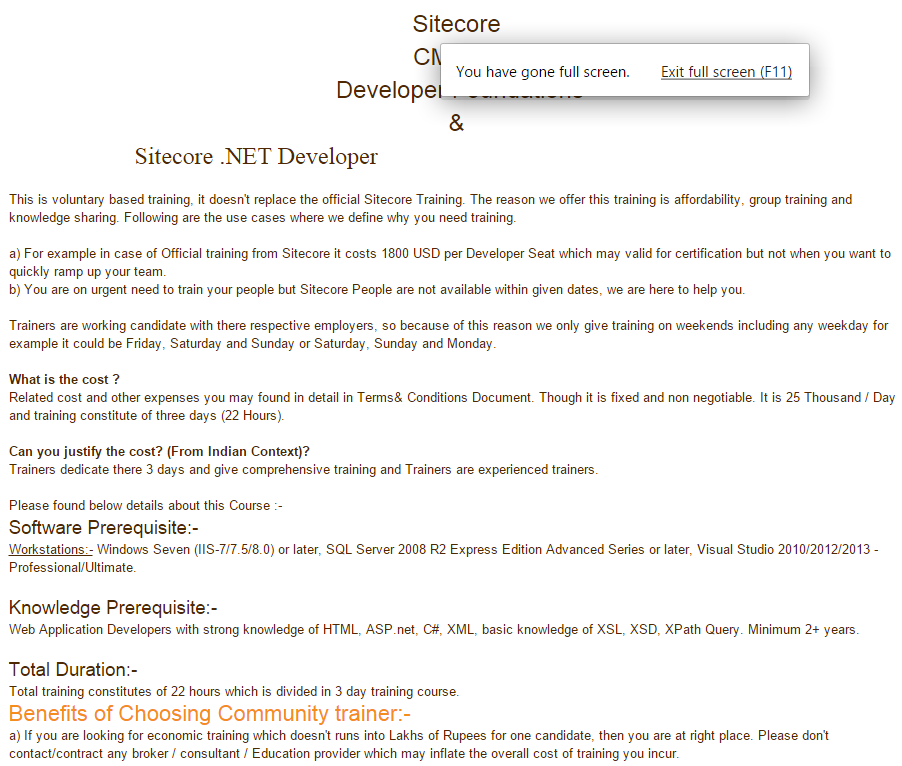Click the line starting 'a) For example in case of Official training'

[x=450, y=254]
